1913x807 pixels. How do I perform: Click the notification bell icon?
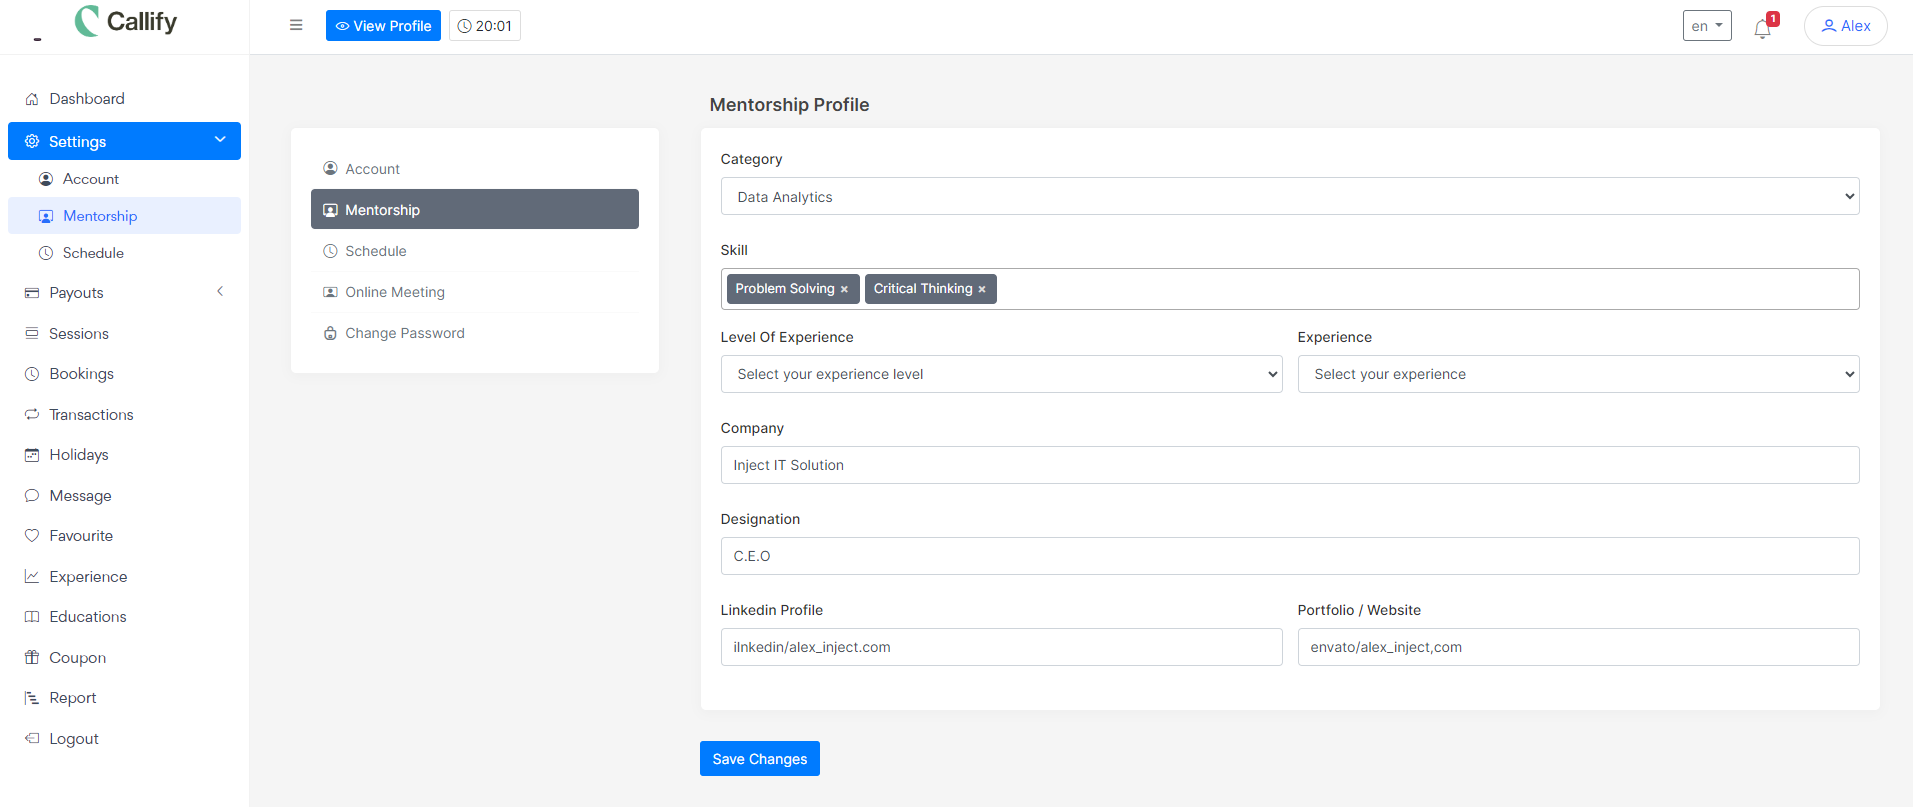(1762, 28)
